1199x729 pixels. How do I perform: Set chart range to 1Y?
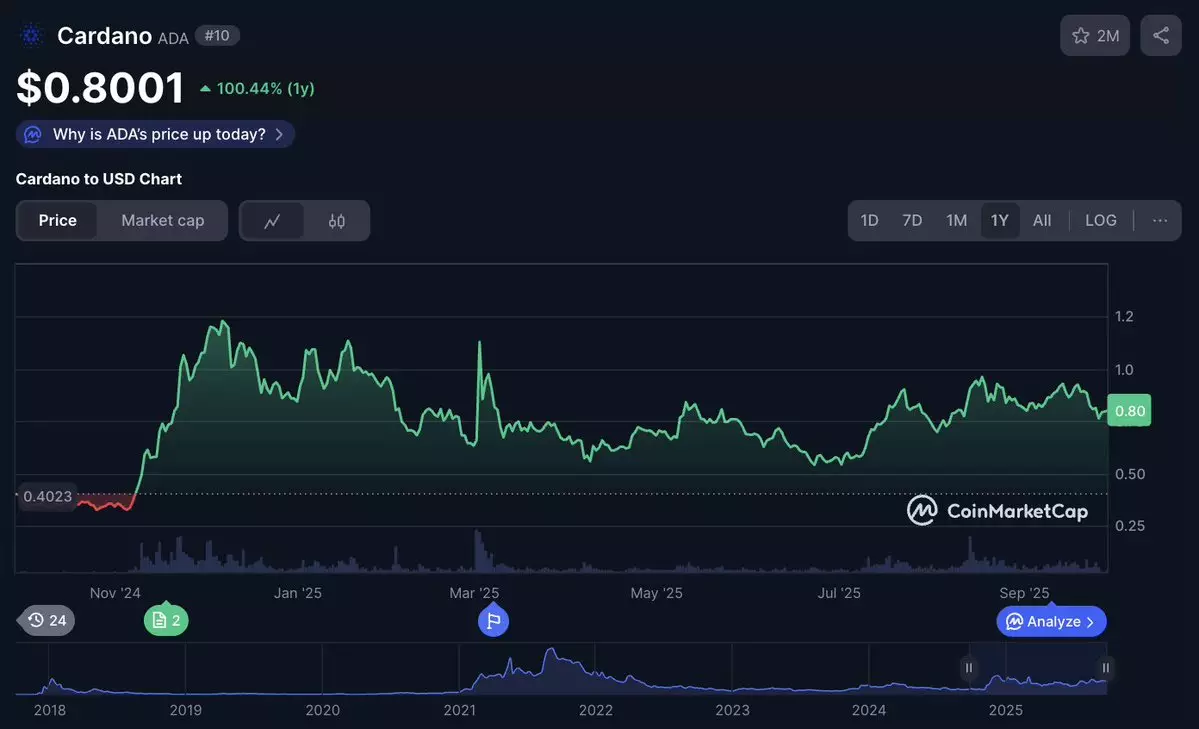[x=999, y=220]
